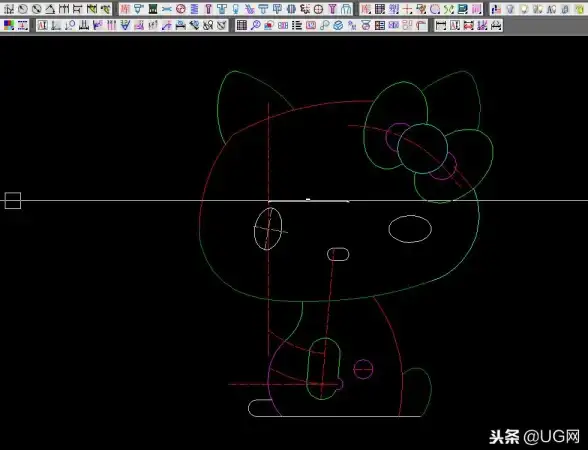Select the blue curved arrow icon

(166, 25)
